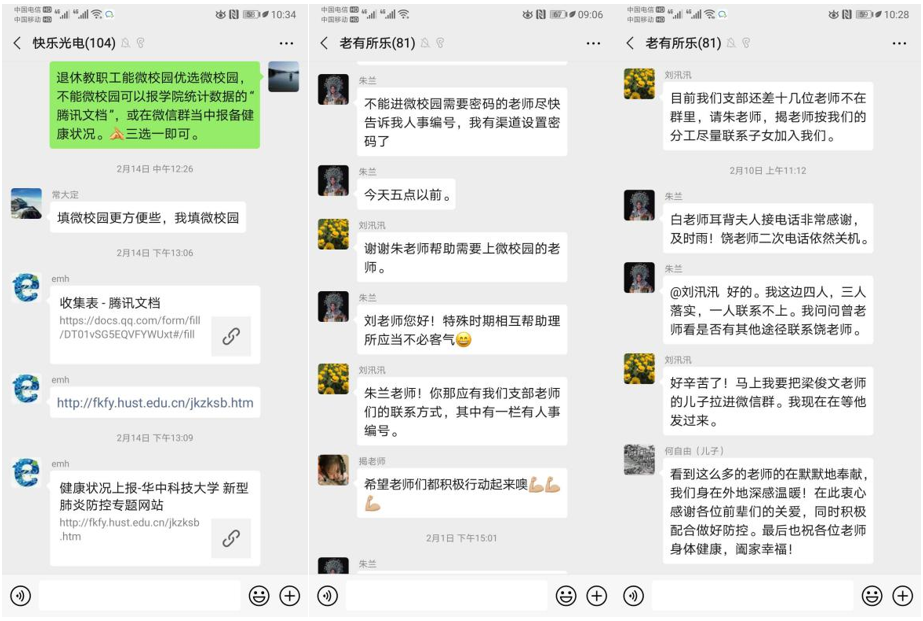Open three-dot menu in right 老有所乐 chat

[x=899, y=44]
